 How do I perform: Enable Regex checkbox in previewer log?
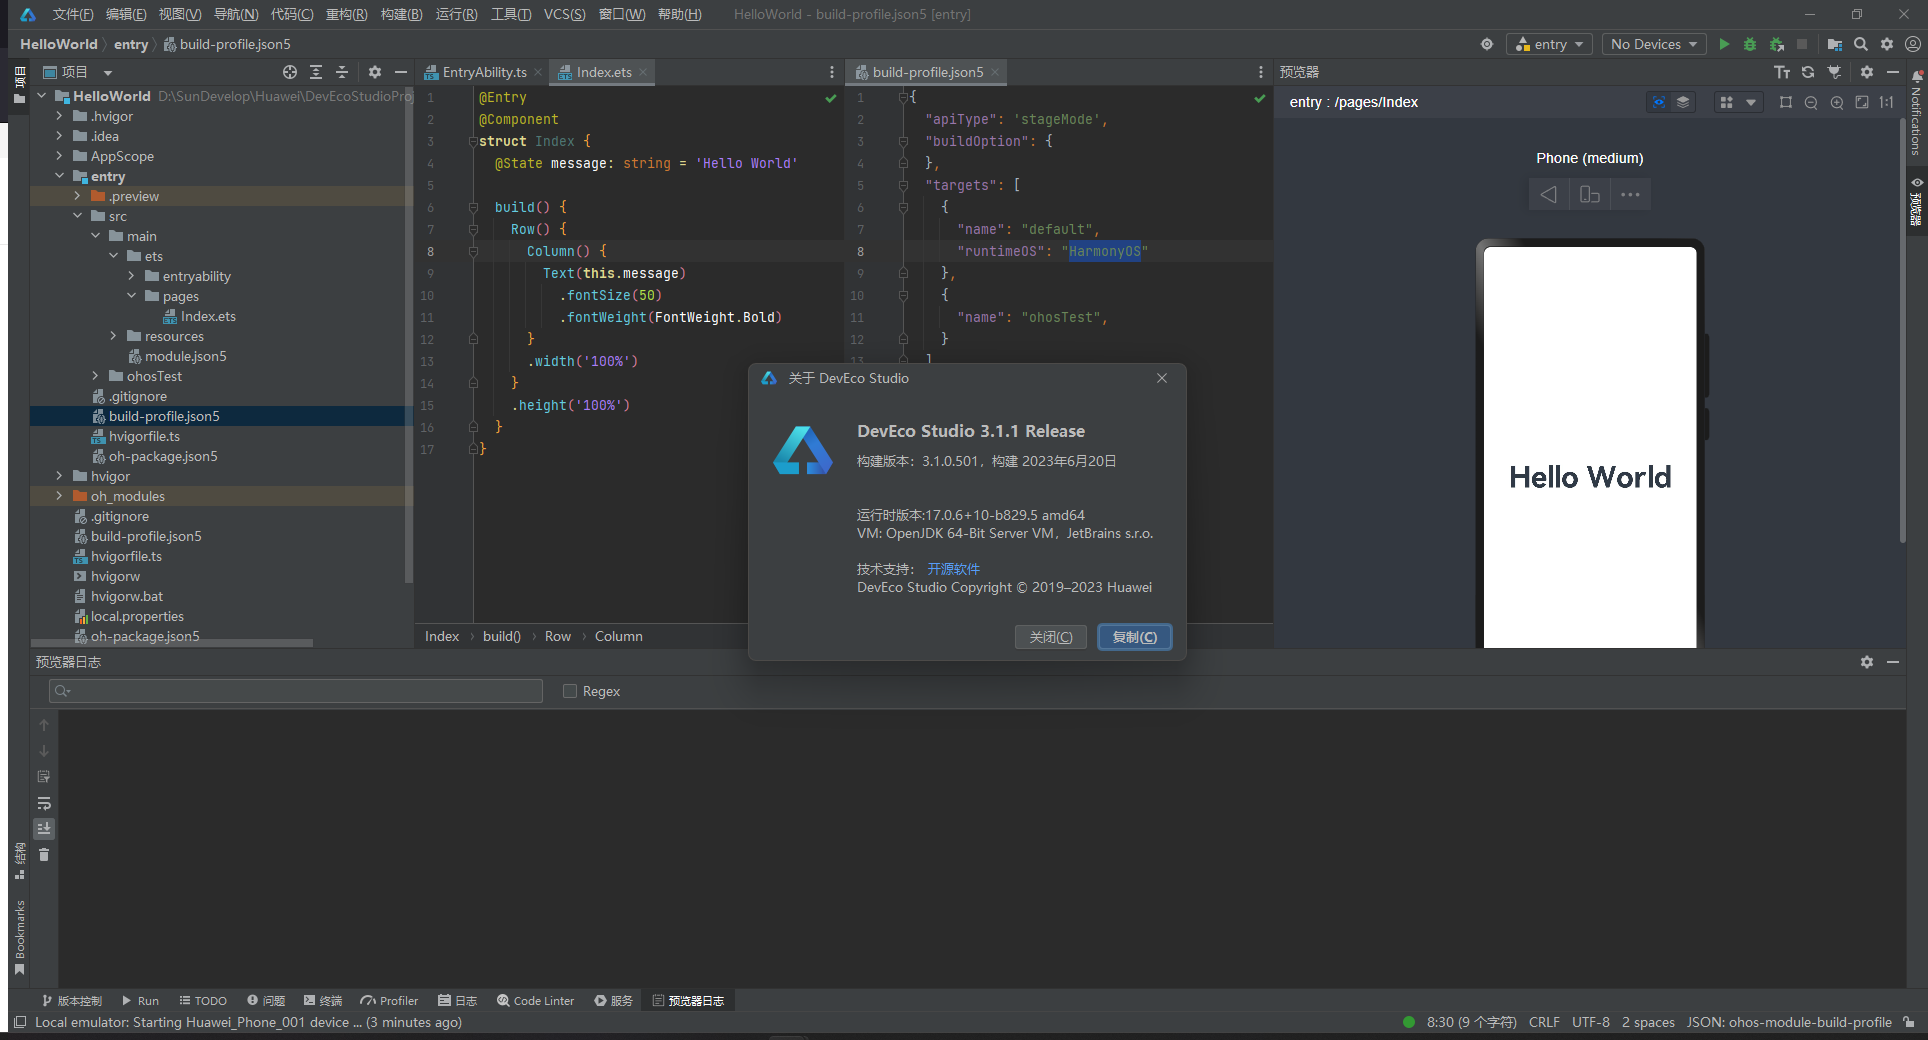pos(570,691)
